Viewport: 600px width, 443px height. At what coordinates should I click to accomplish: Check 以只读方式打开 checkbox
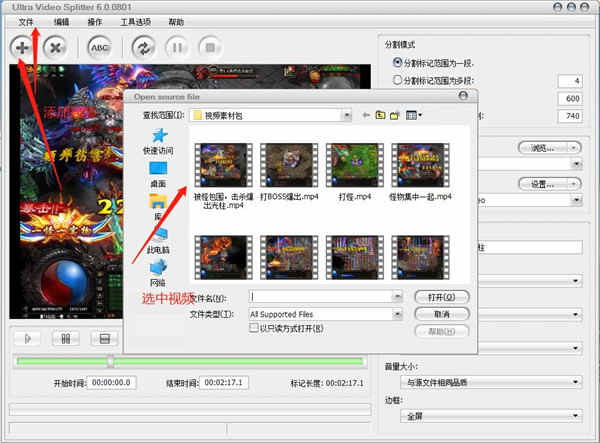(253, 328)
